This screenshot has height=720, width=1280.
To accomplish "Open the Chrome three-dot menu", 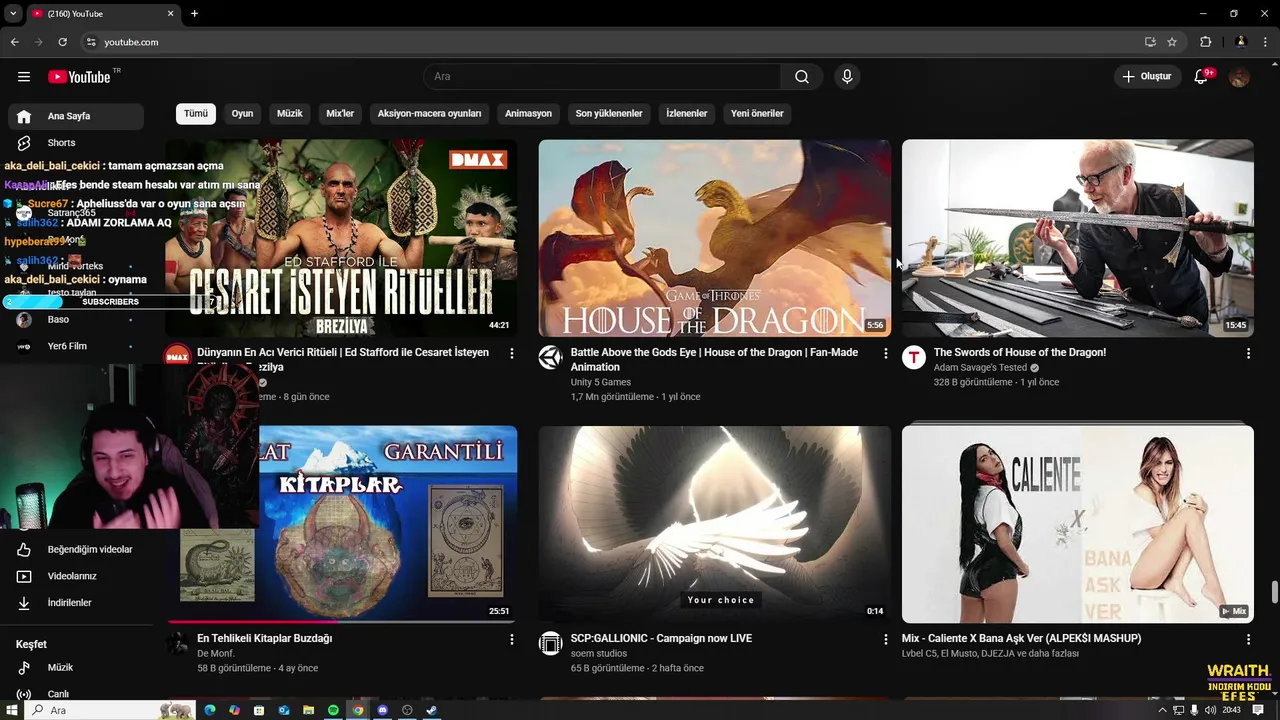I will click(1266, 42).
